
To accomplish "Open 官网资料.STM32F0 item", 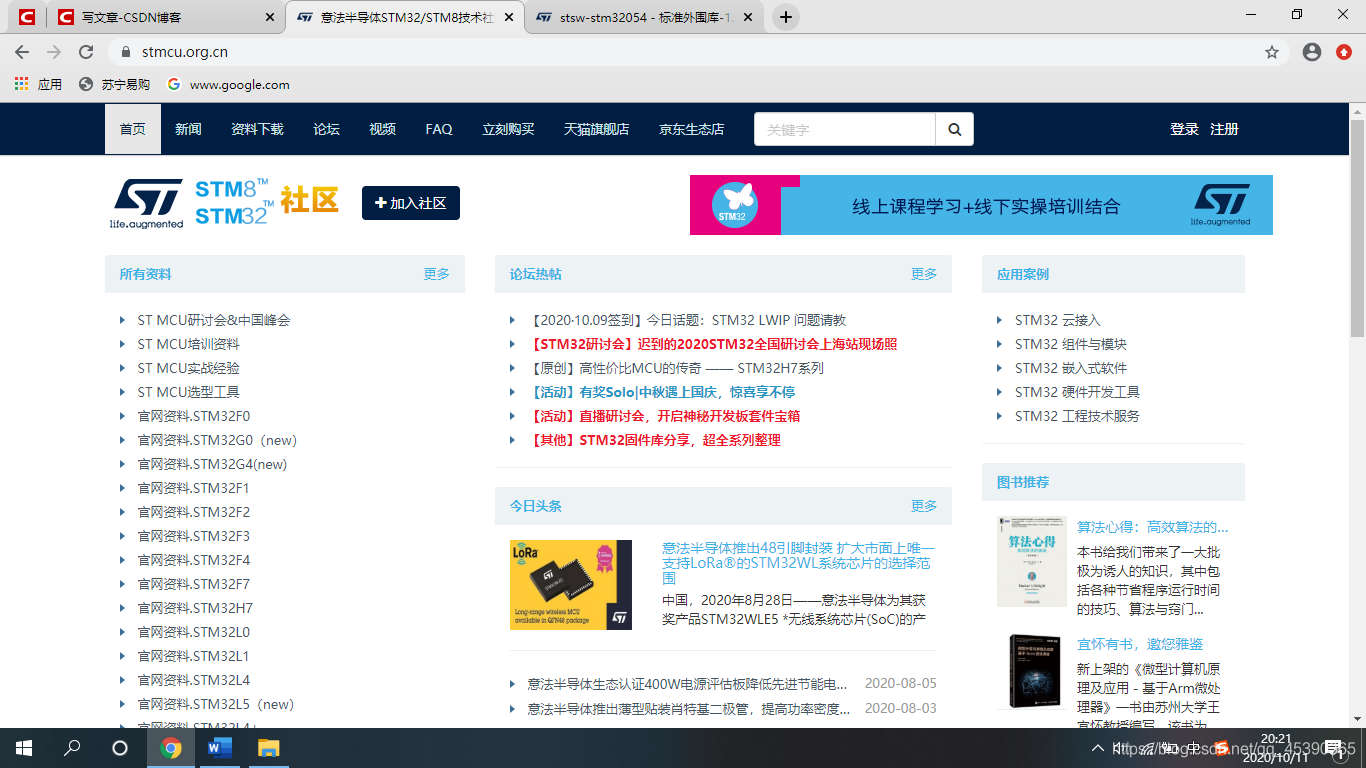I will point(193,416).
